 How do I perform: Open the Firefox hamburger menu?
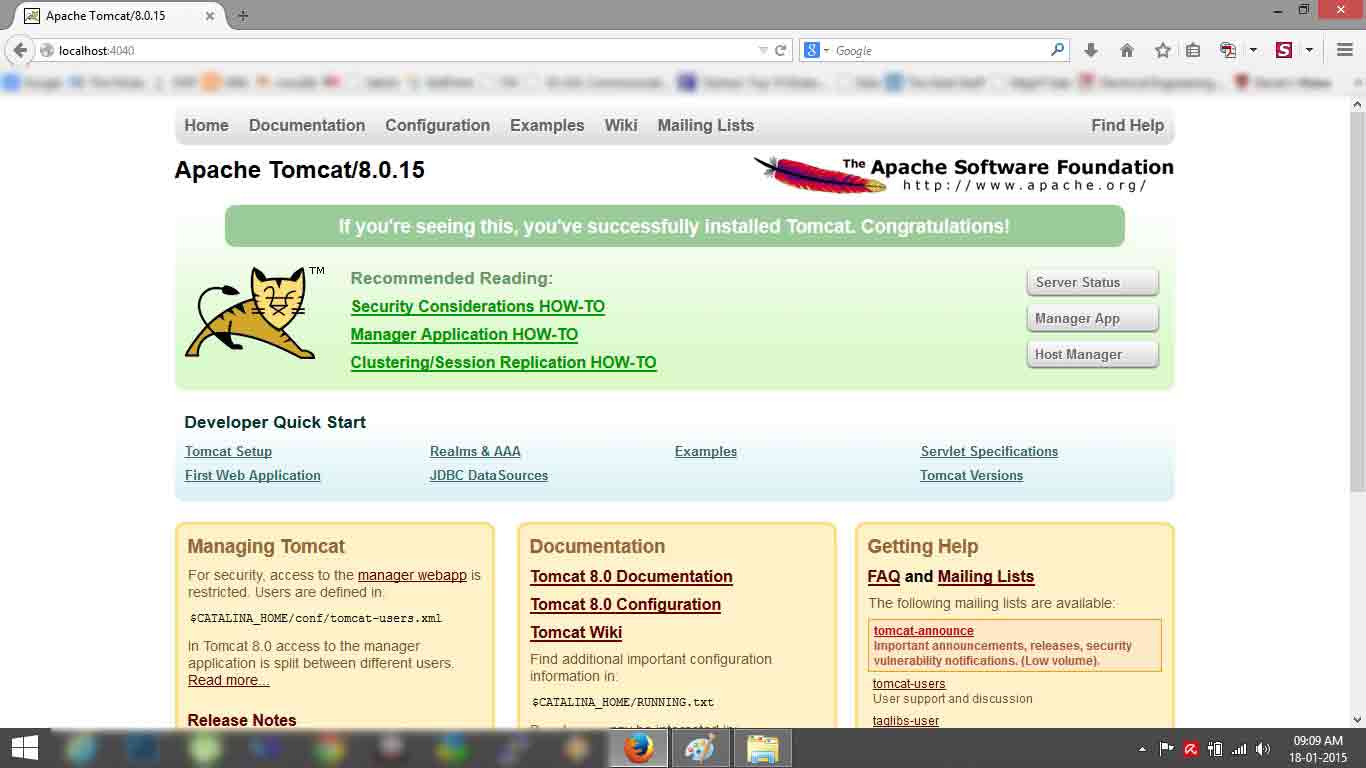point(1345,50)
